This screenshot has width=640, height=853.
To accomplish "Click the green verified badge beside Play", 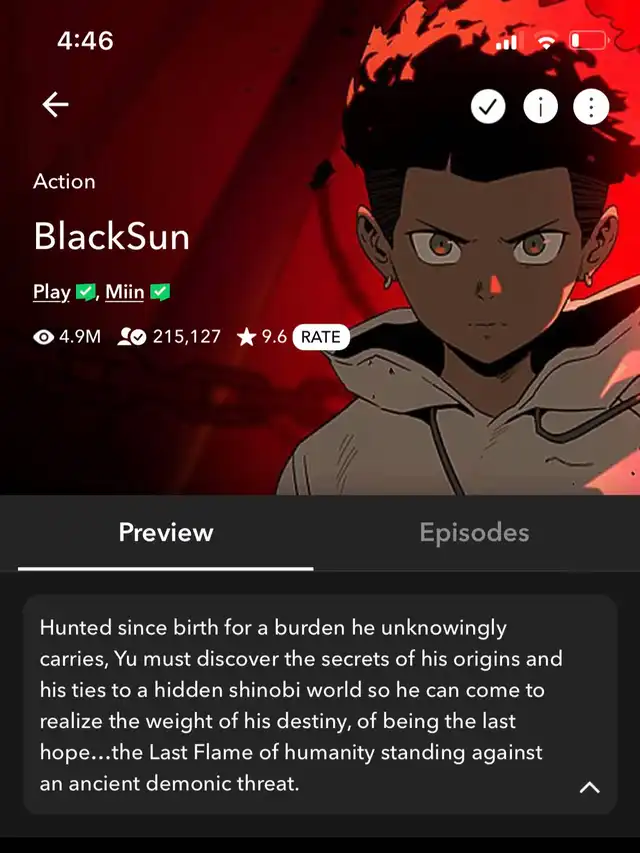I will point(85,292).
